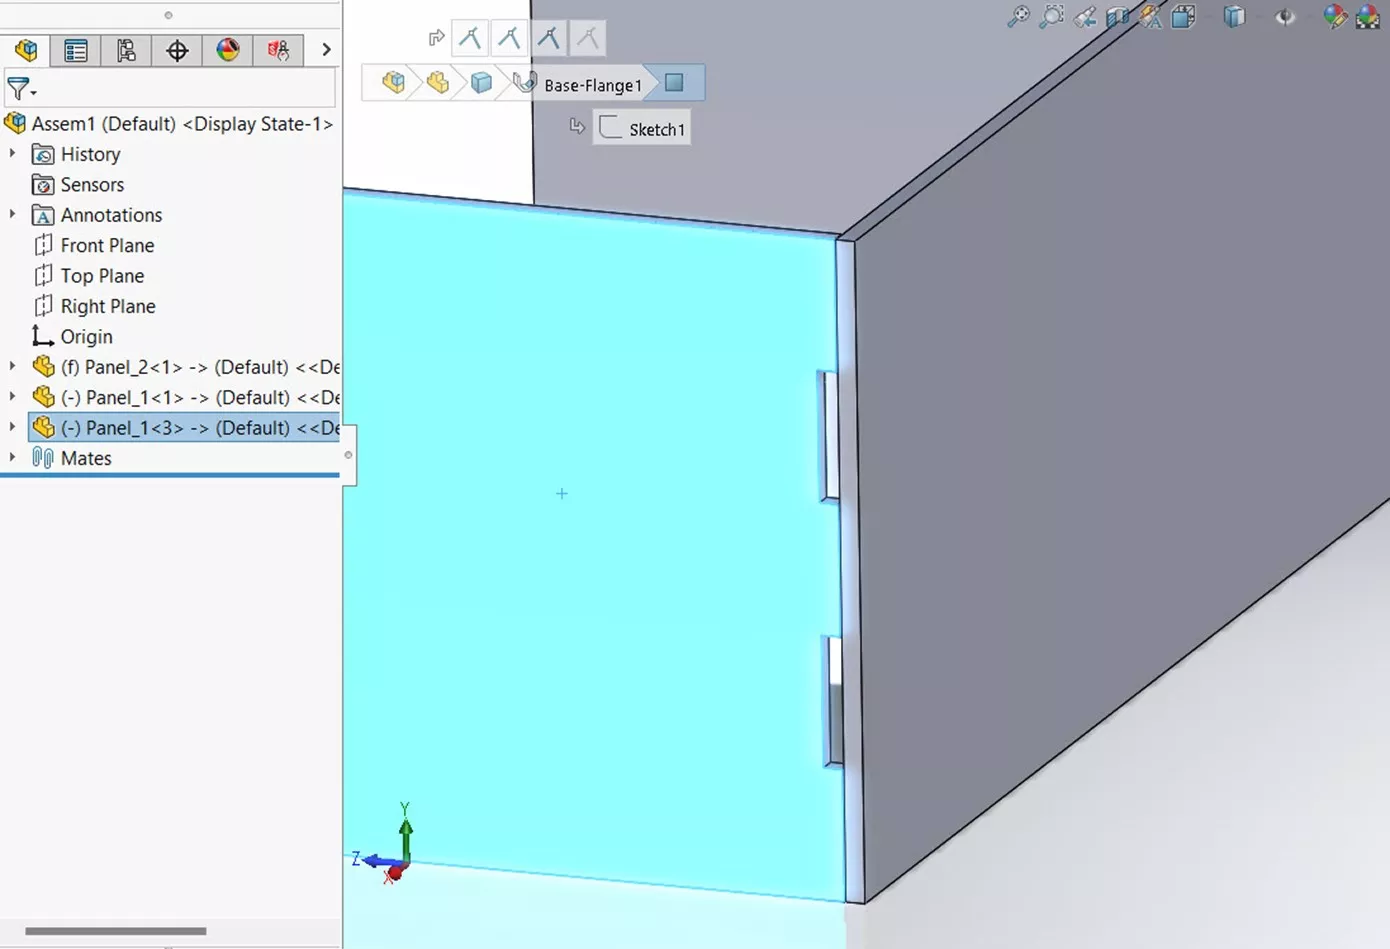The height and width of the screenshot is (949, 1390).
Task: Select Base-Flange1 in the breadcrumb
Action: point(592,84)
